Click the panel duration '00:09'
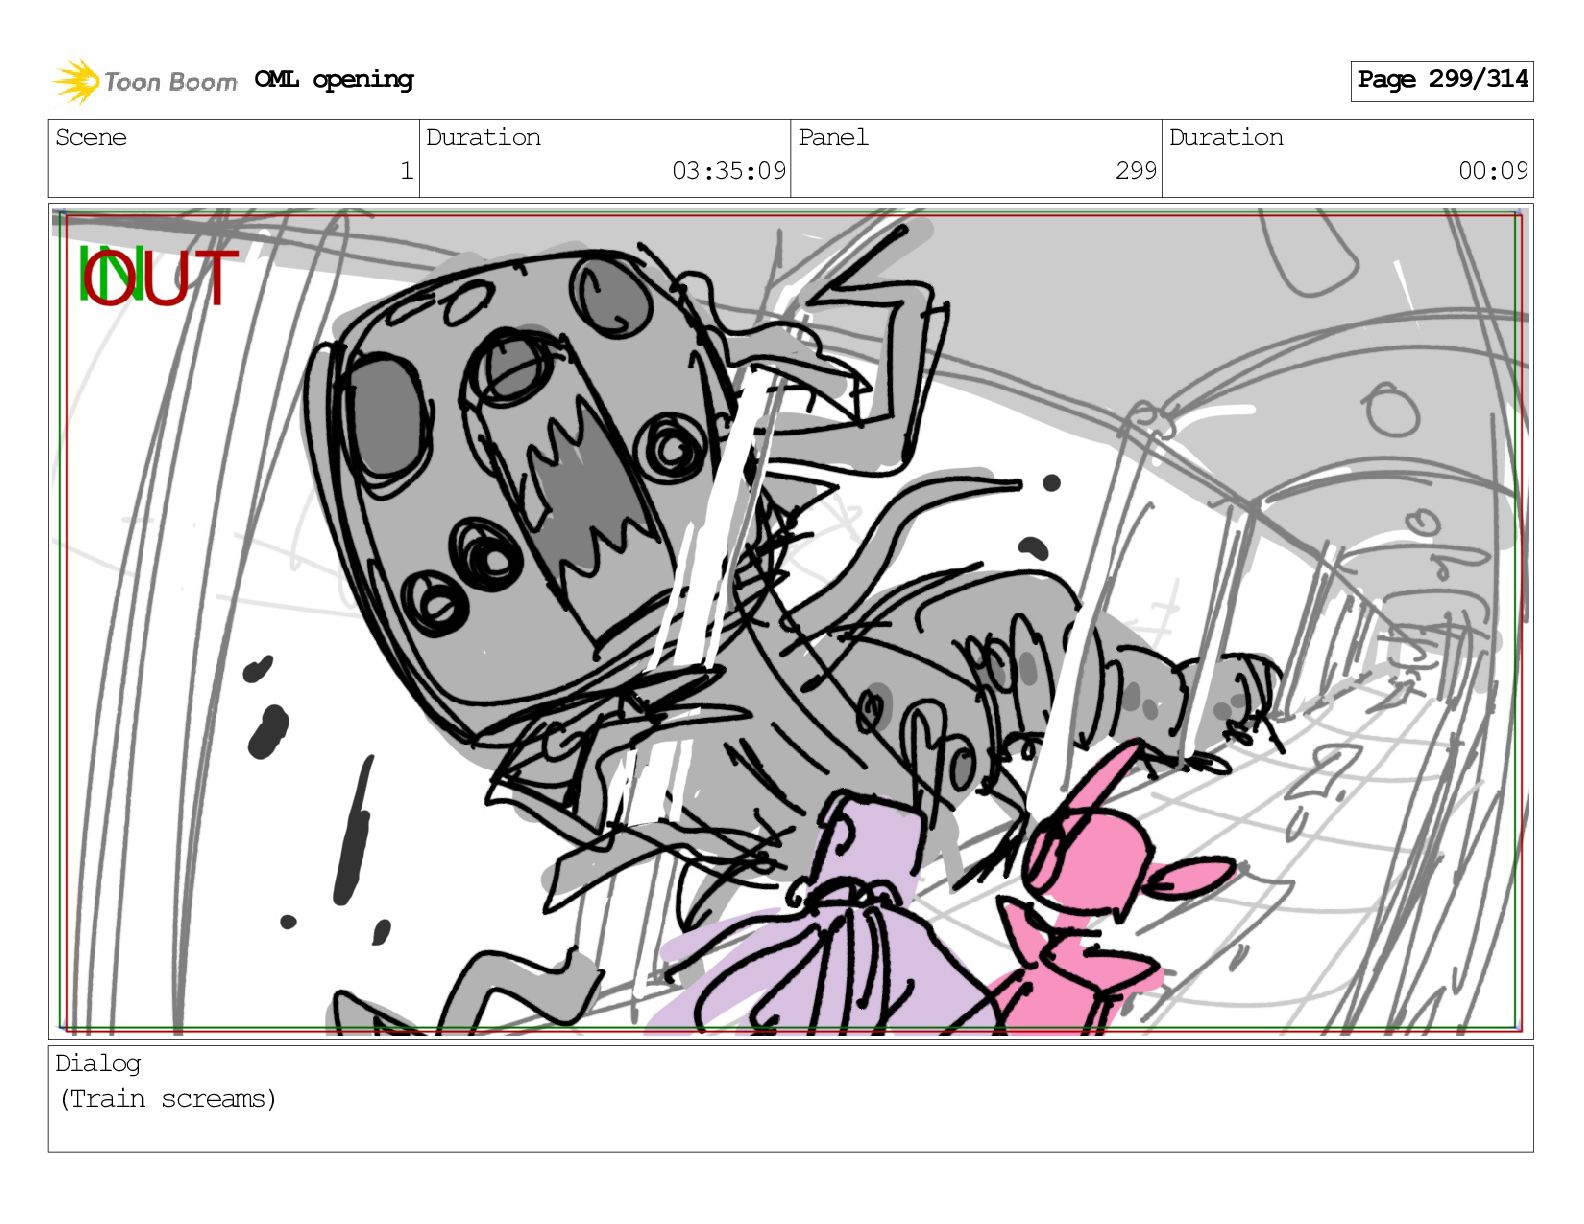This screenshot has height=1224, width=1584. 1492,171
